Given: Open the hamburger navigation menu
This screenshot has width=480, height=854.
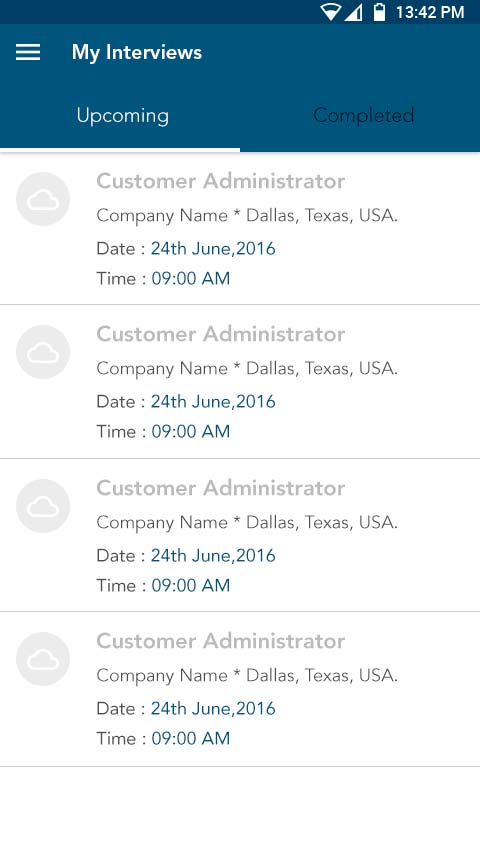Looking at the screenshot, I should coord(28,52).
